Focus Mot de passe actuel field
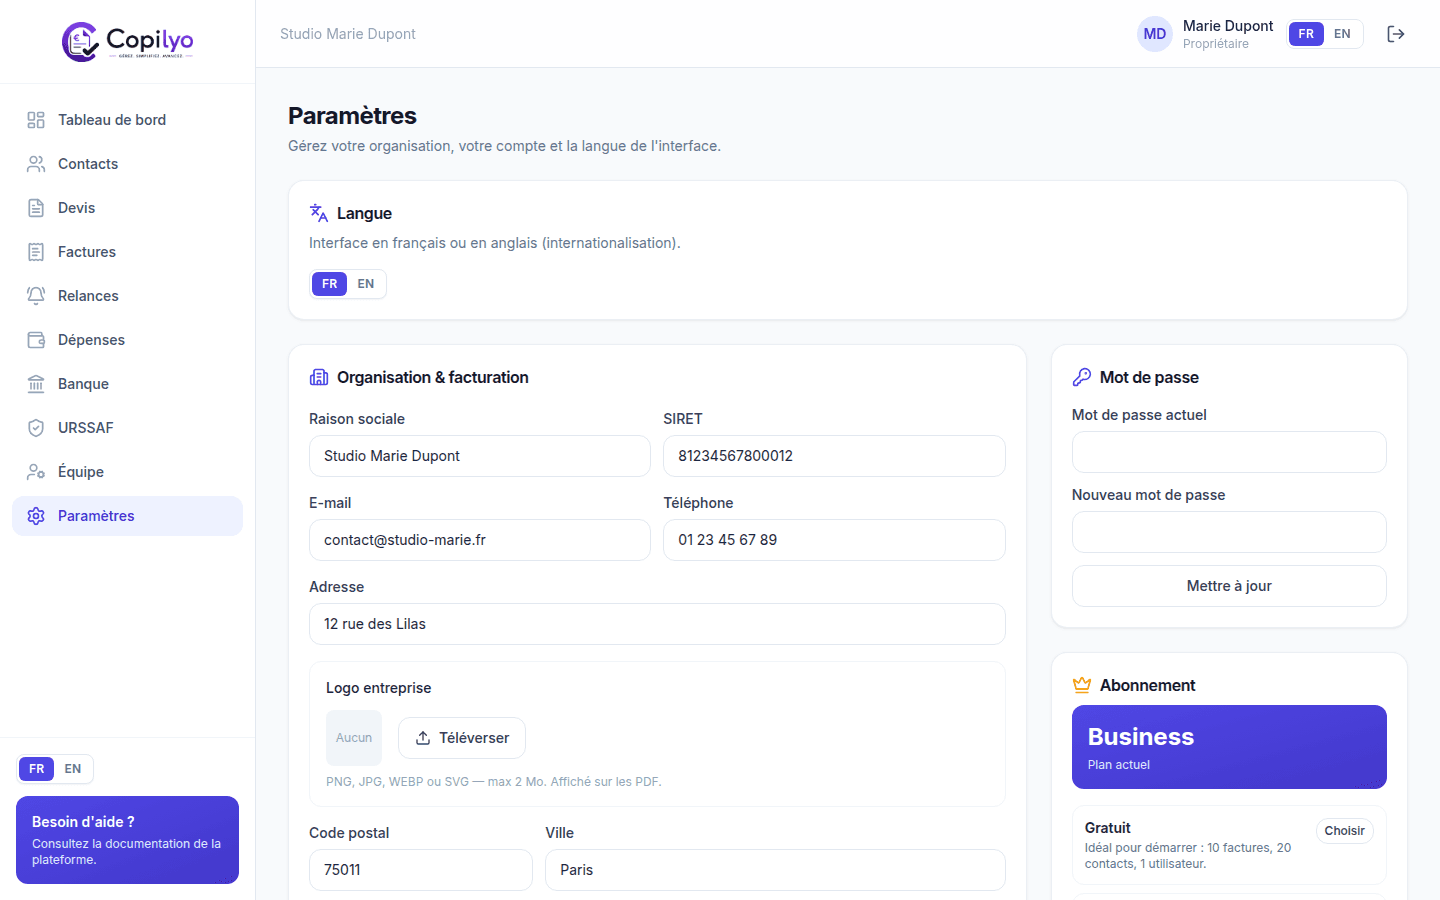Image resolution: width=1440 pixels, height=900 pixels. coord(1229,452)
